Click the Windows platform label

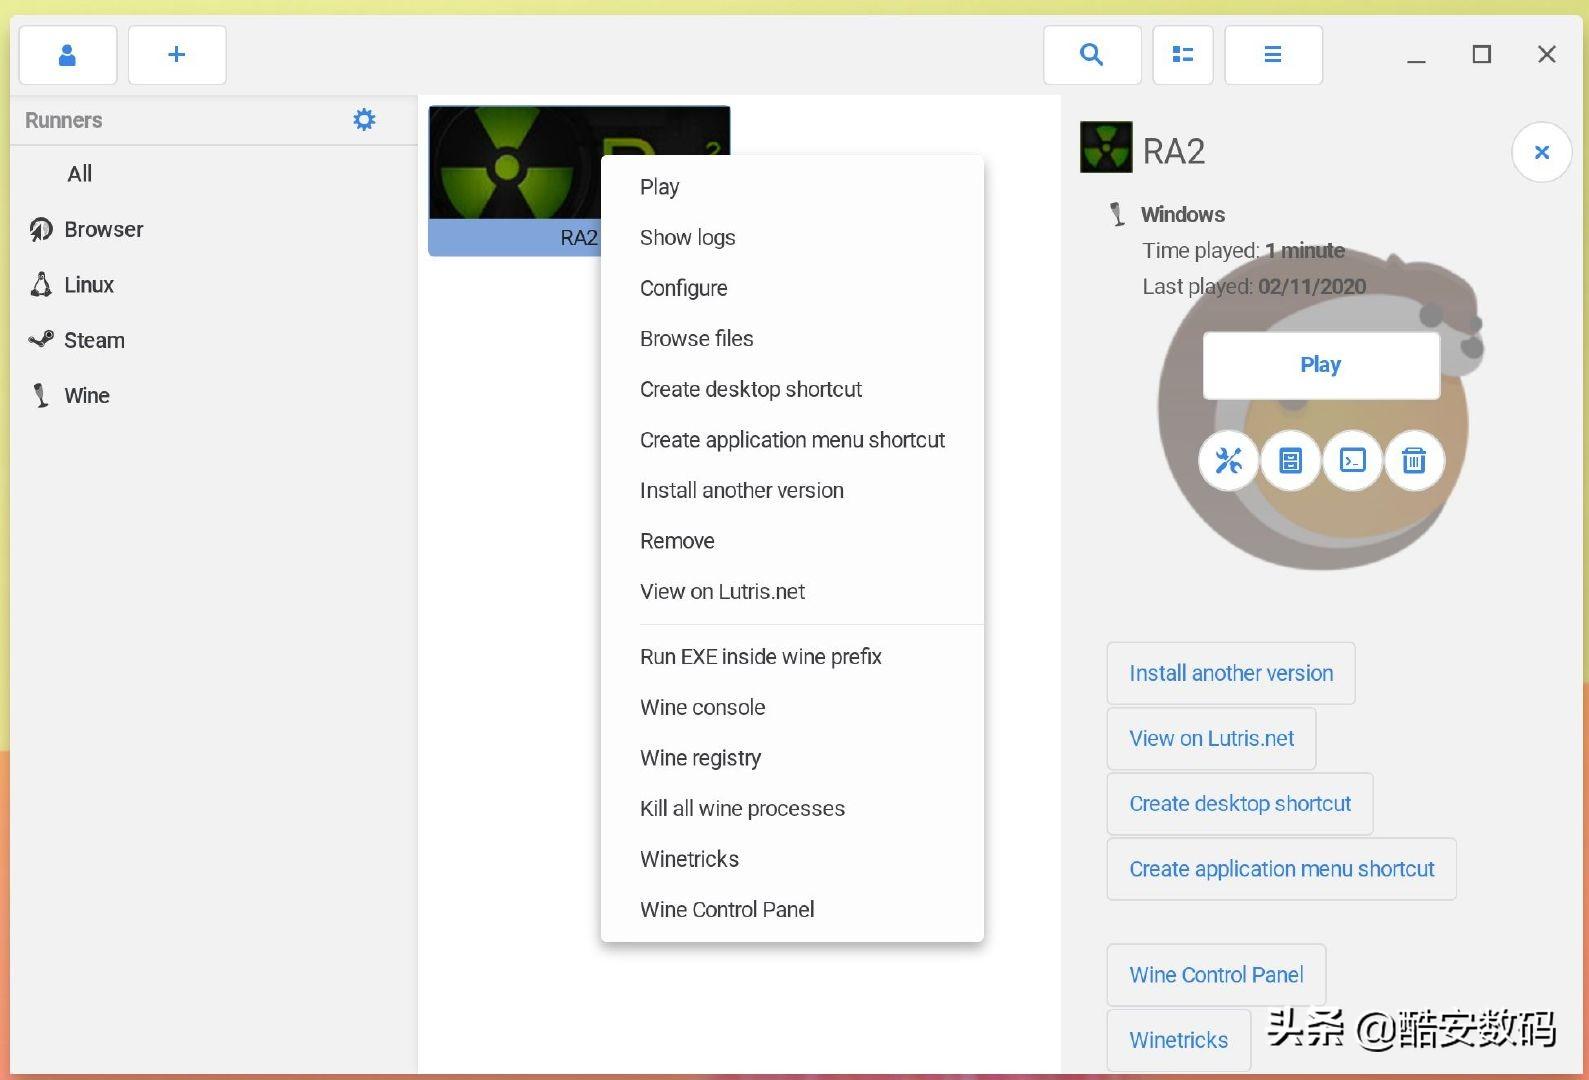point(1183,215)
